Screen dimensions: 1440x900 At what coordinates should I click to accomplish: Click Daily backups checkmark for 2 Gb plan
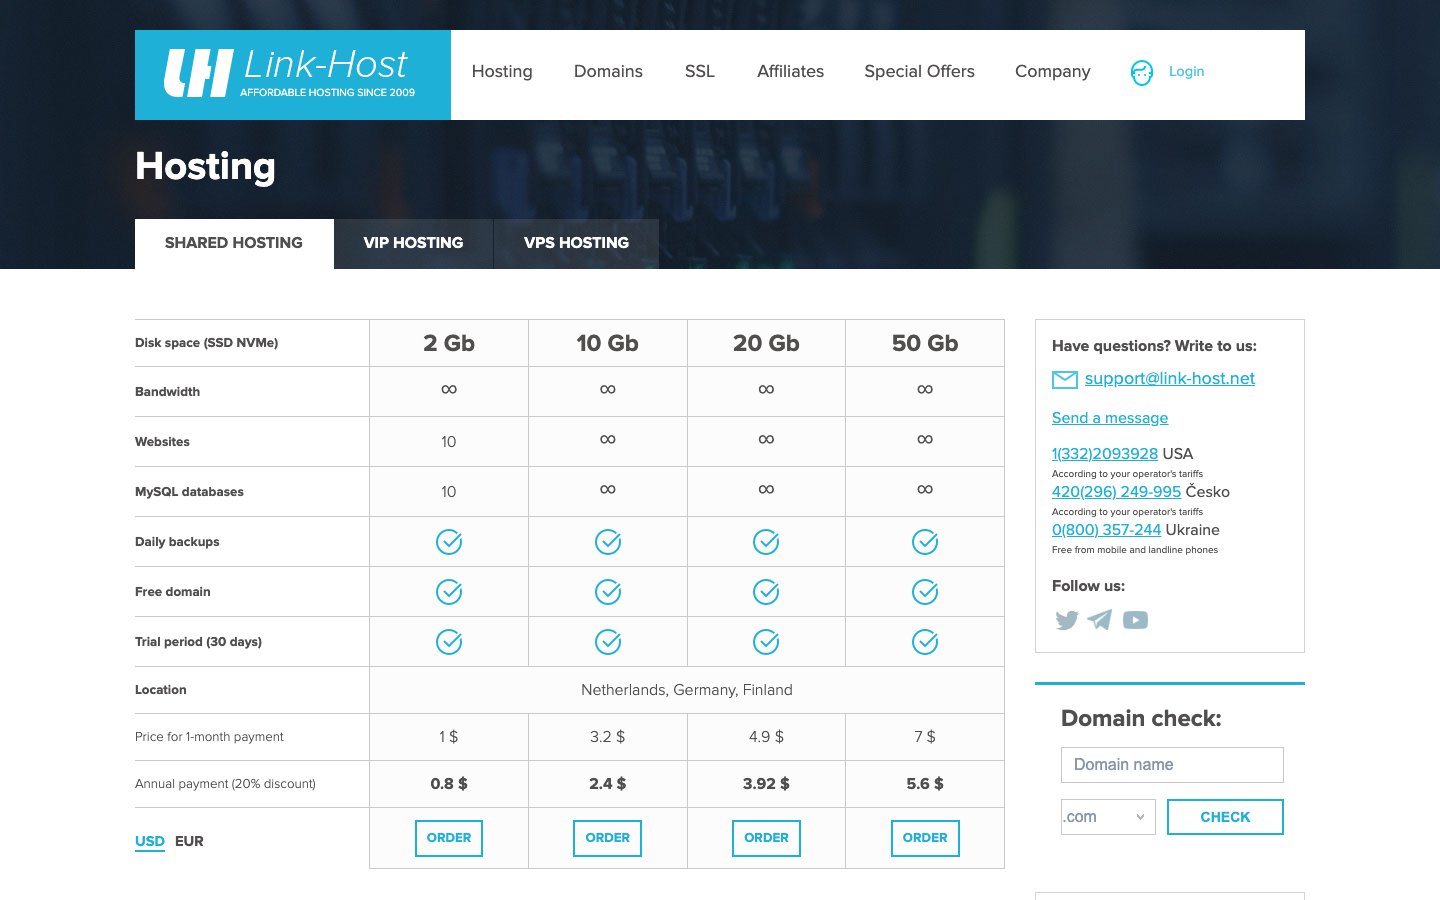(x=449, y=542)
